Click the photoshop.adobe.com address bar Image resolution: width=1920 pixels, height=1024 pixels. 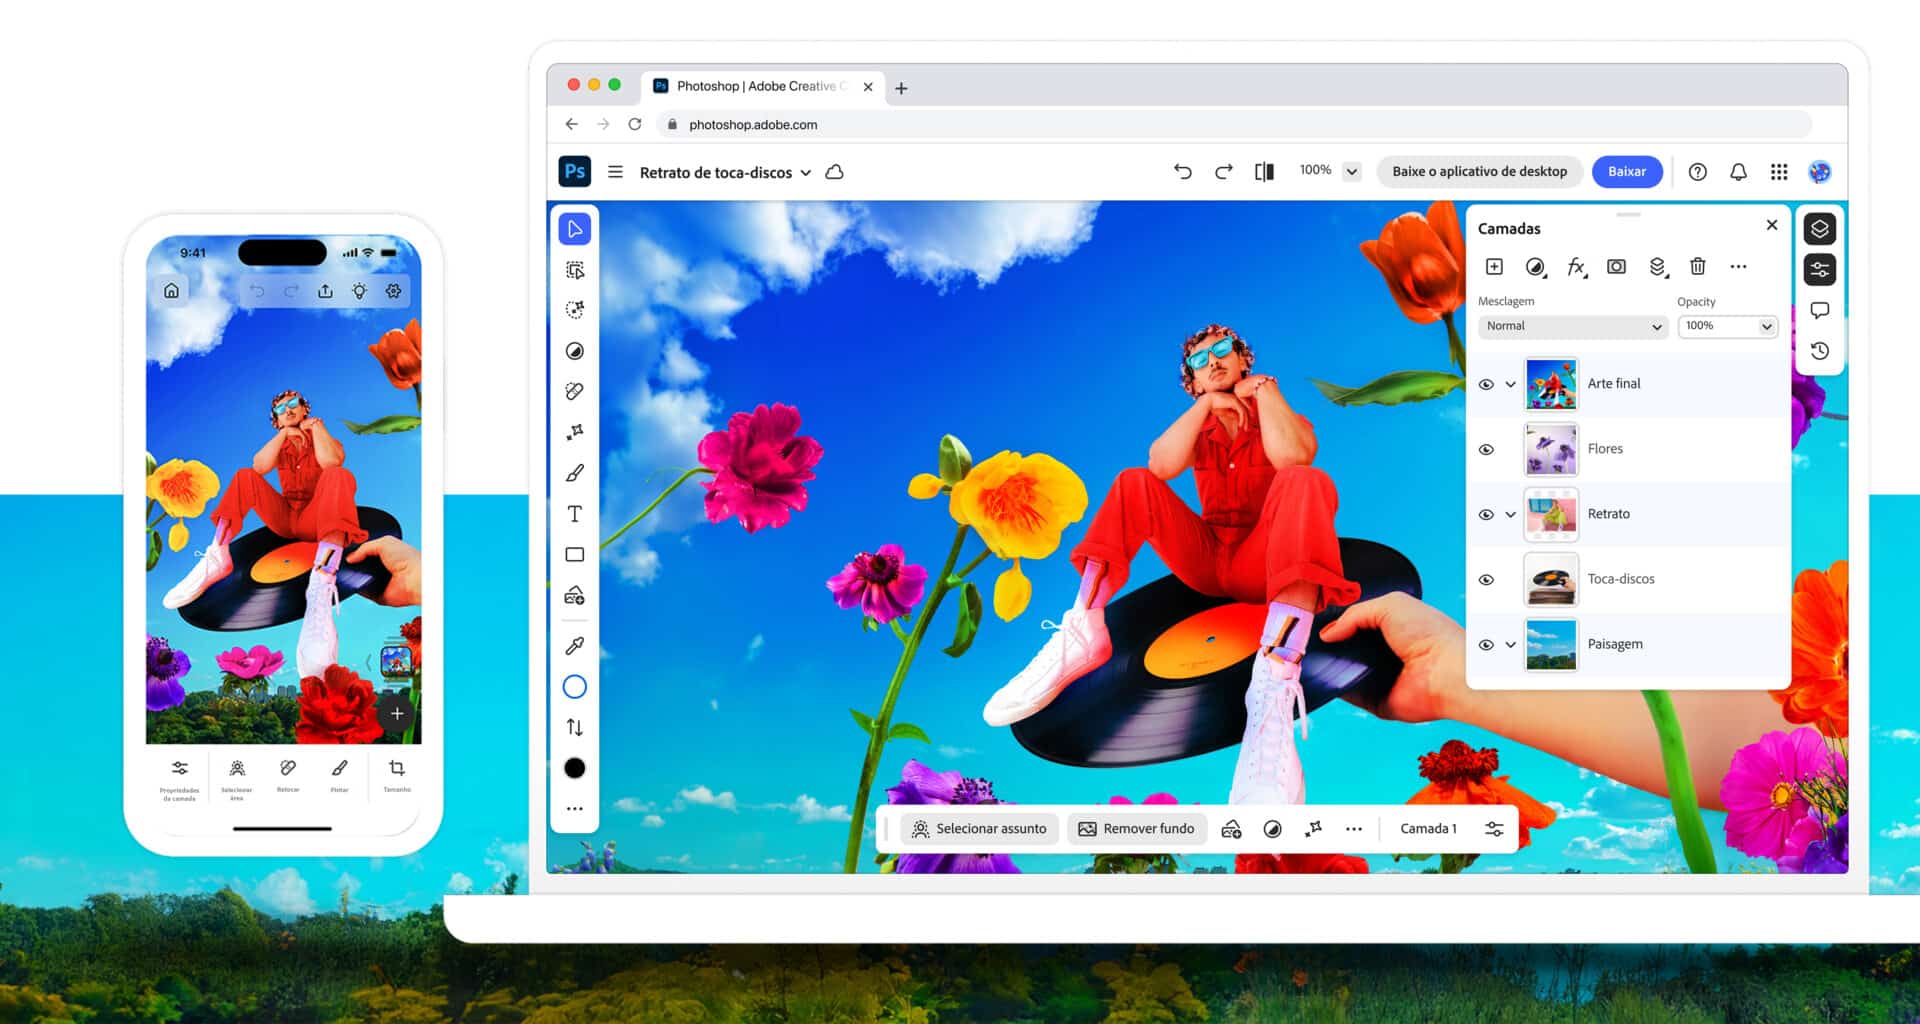(x=1235, y=124)
